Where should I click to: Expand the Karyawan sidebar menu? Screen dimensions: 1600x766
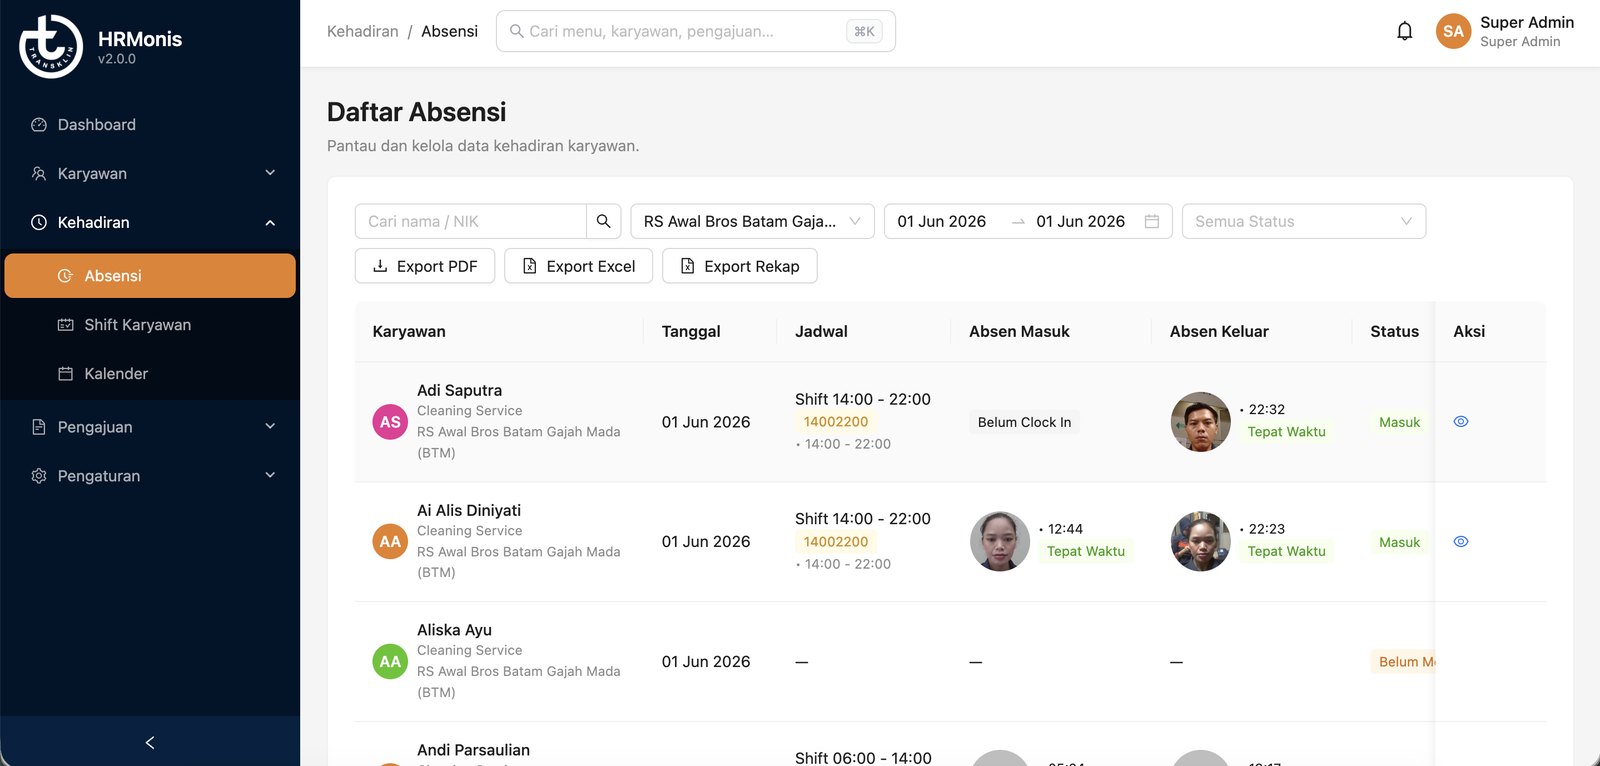coord(150,174)
